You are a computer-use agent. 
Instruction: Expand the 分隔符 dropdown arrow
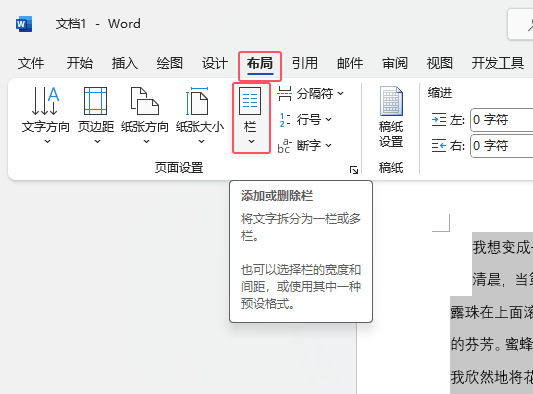coord(341,93)
